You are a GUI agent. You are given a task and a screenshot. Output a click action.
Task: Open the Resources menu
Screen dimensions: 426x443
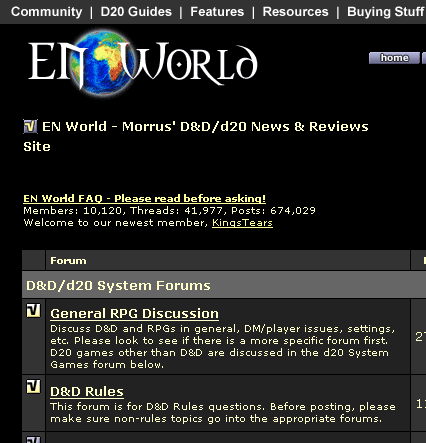click(295, 12)
